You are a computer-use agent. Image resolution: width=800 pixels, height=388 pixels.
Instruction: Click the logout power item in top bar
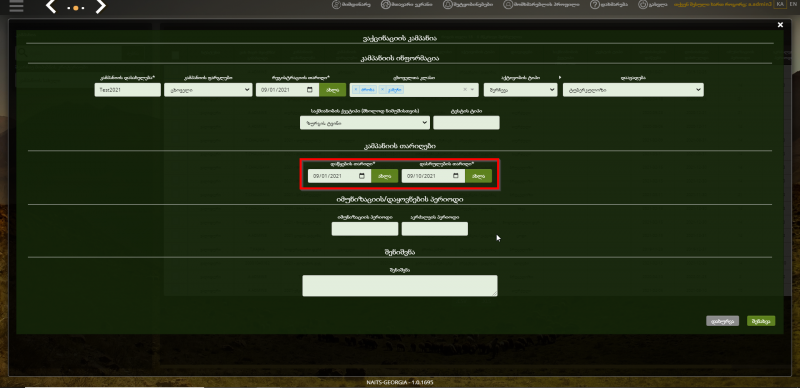tap(653, 5)
